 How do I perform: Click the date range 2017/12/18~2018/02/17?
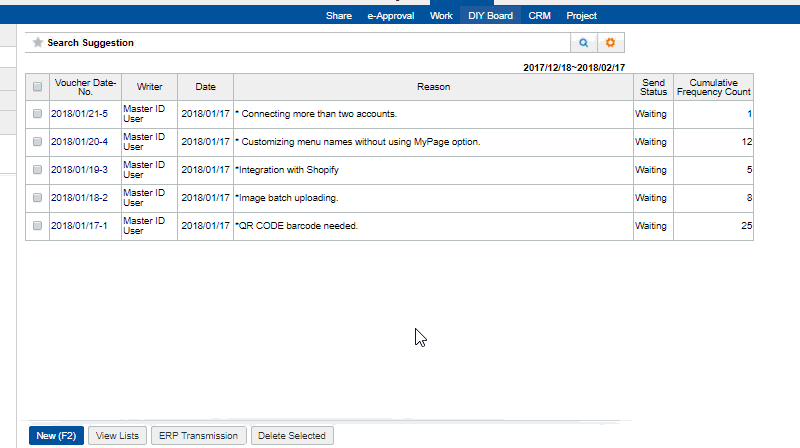(574, 67)
